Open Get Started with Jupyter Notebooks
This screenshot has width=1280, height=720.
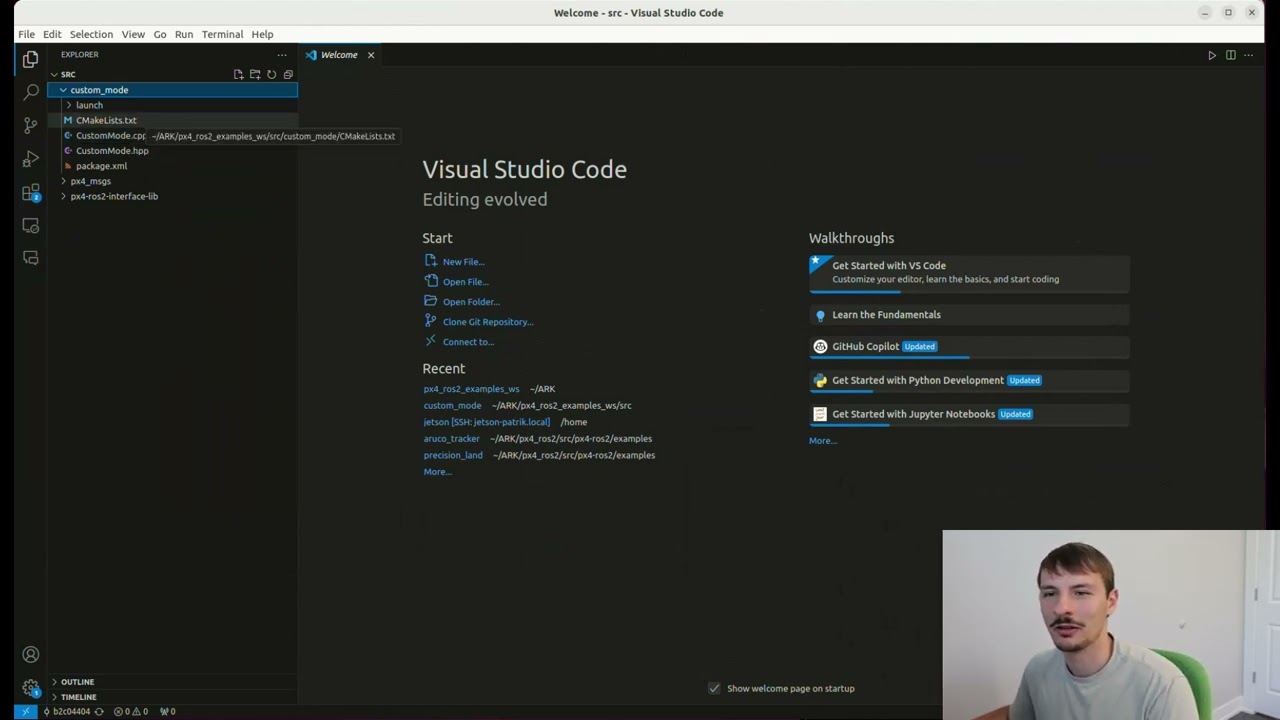point(969,414)
